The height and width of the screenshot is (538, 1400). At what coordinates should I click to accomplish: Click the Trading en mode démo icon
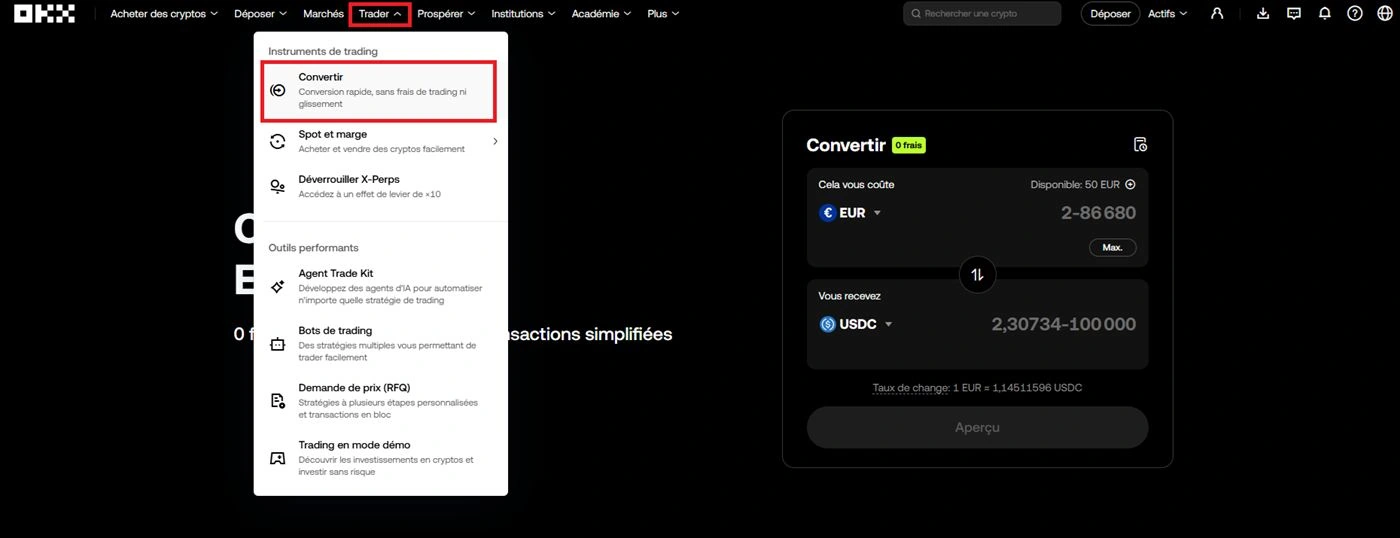click(x=278, y=458)
